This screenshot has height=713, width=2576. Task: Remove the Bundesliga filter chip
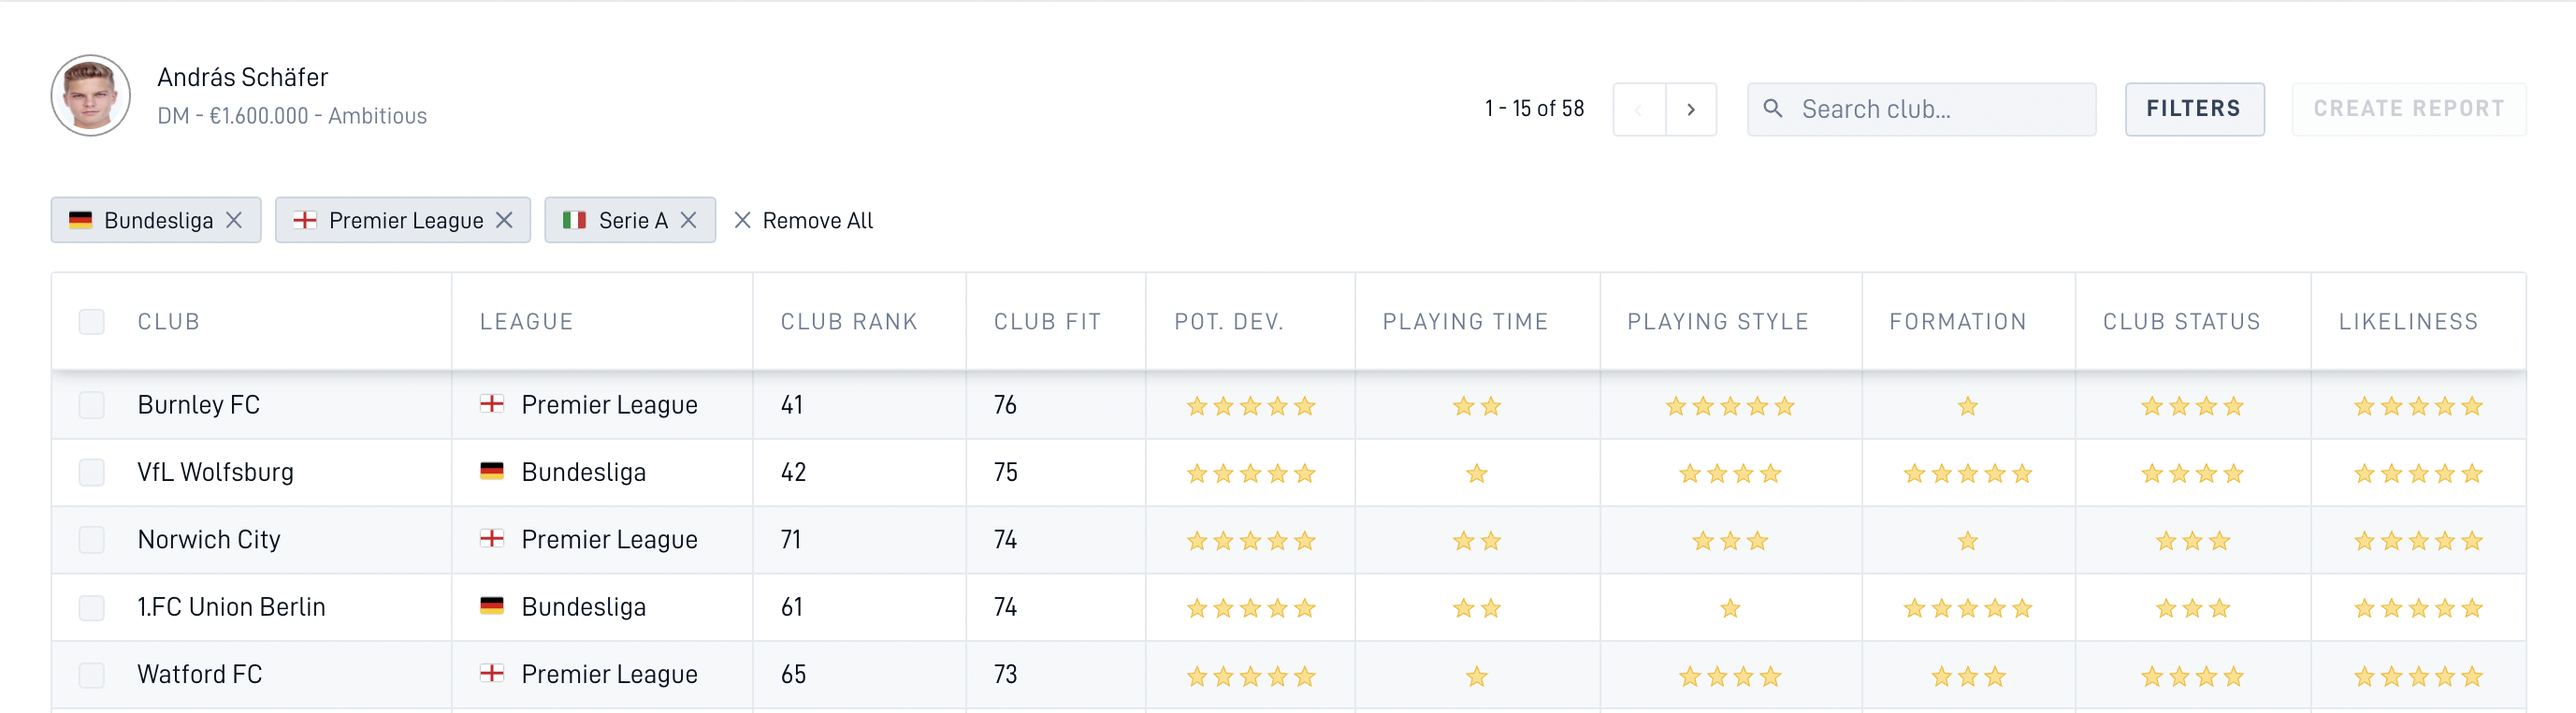click(x=234, y=220)
